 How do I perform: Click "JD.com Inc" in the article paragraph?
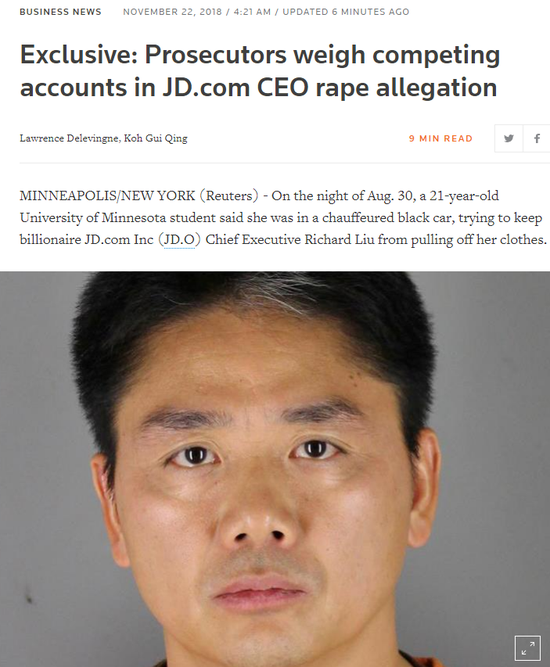(119, 240)
